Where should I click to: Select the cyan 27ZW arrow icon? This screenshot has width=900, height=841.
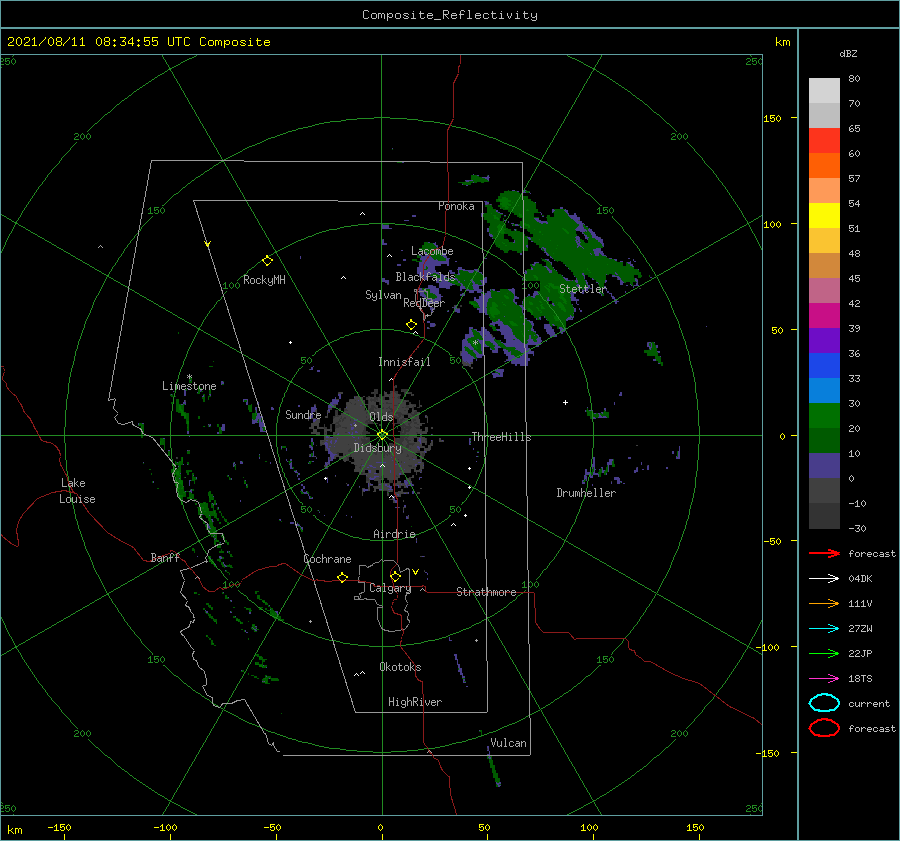tap(824, 629)
